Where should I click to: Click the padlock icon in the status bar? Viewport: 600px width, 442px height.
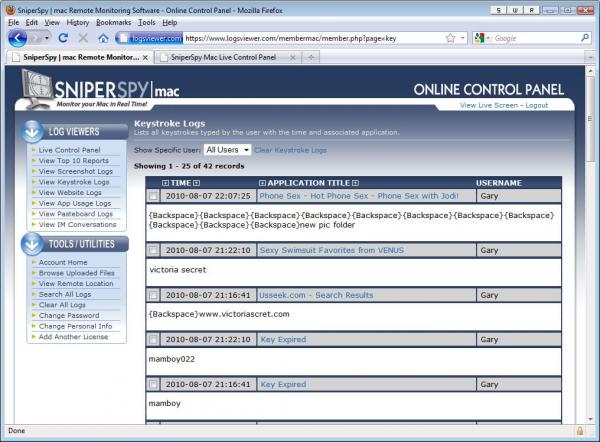pos(580,431)
